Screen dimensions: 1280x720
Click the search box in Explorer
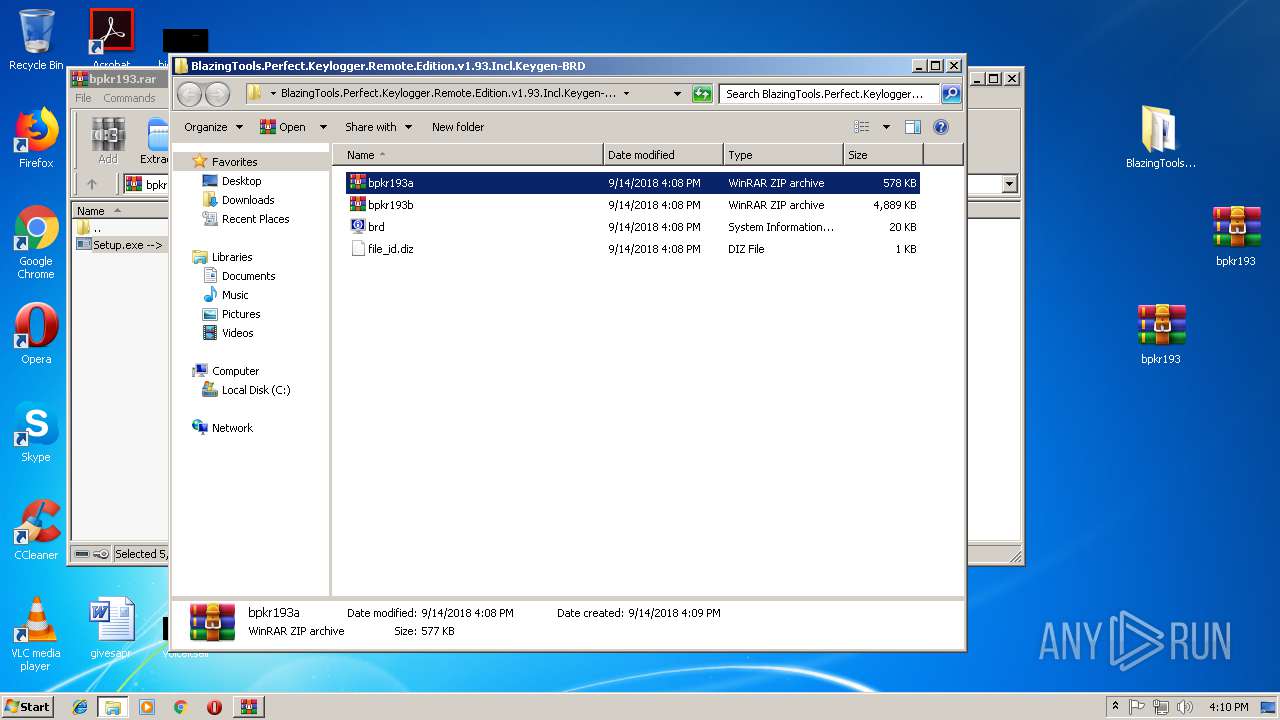[829, 94]
